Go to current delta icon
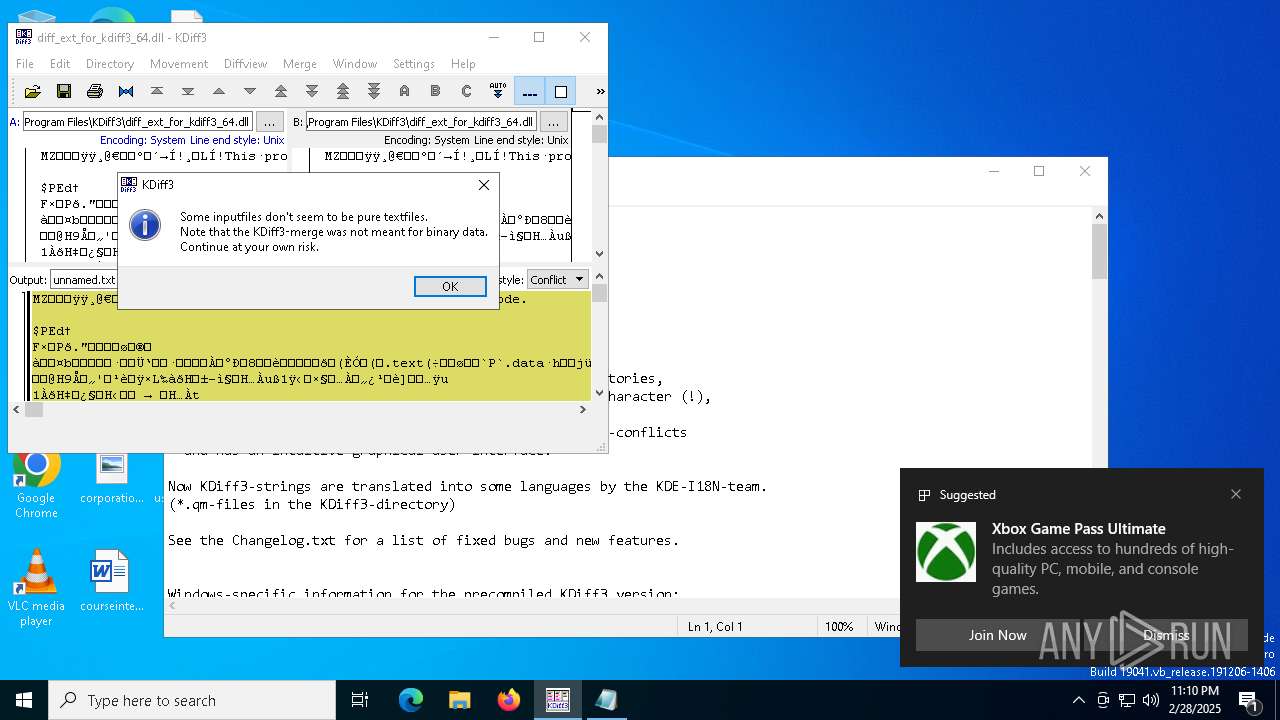The image size is (1280, 720). pyautogui.click(x=126, y=91)
